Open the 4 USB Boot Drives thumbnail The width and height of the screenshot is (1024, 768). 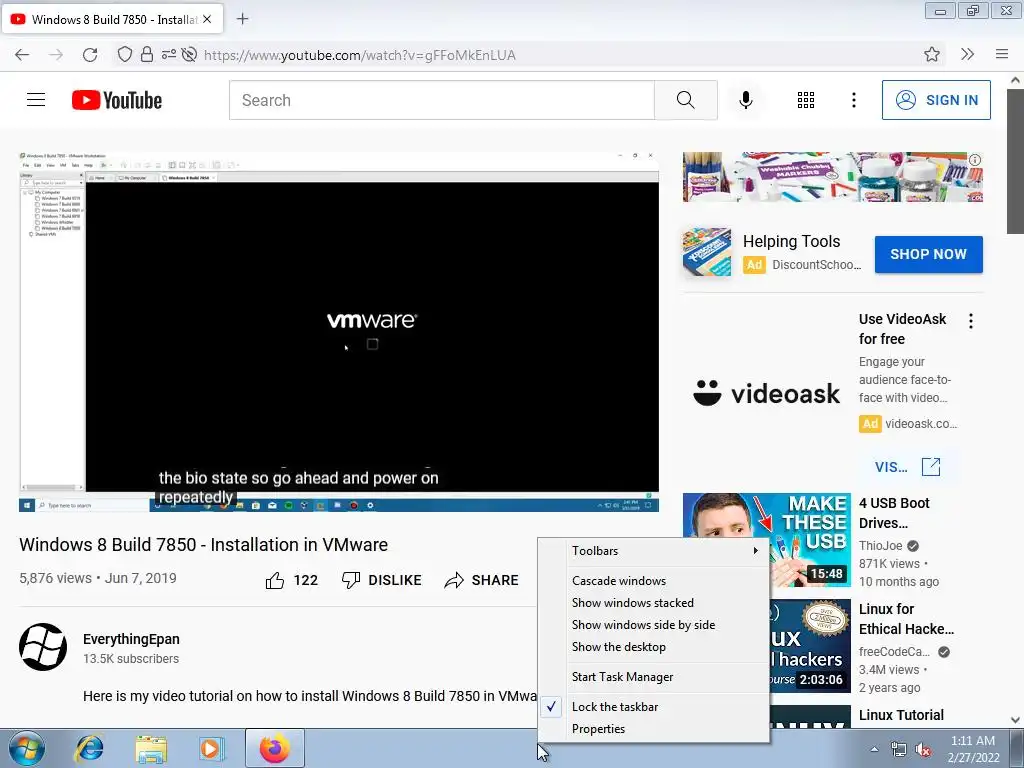(767, 540)
